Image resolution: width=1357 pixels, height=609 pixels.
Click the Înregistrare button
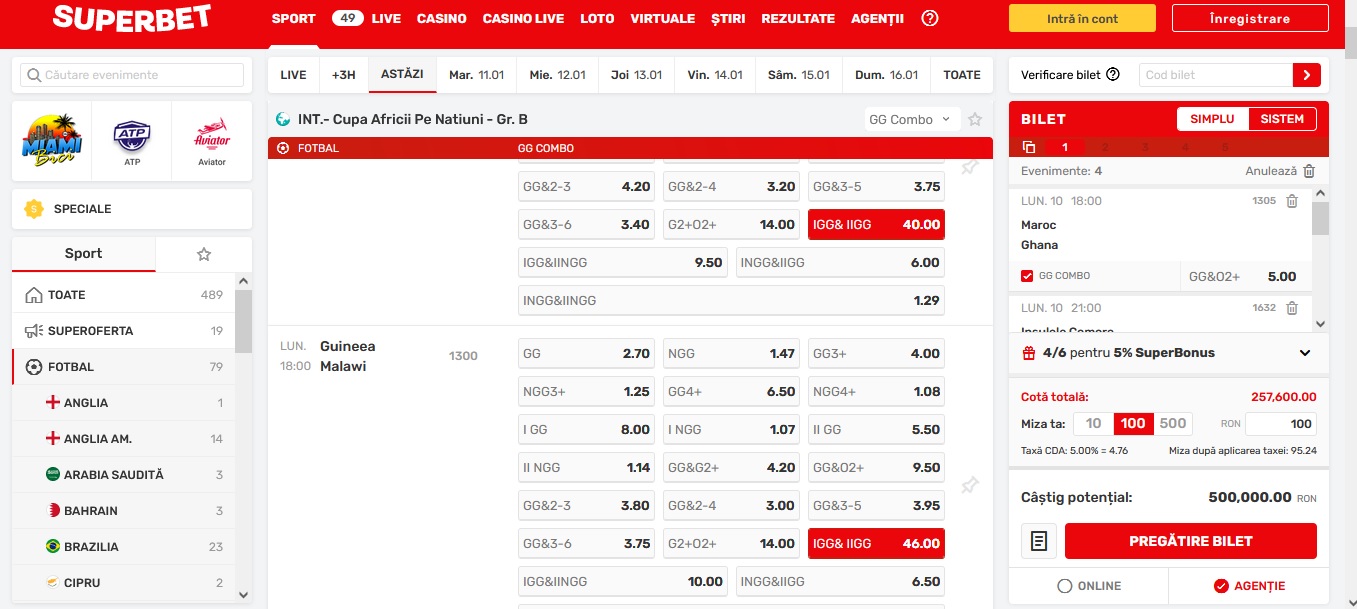(x=1249, y=18)
